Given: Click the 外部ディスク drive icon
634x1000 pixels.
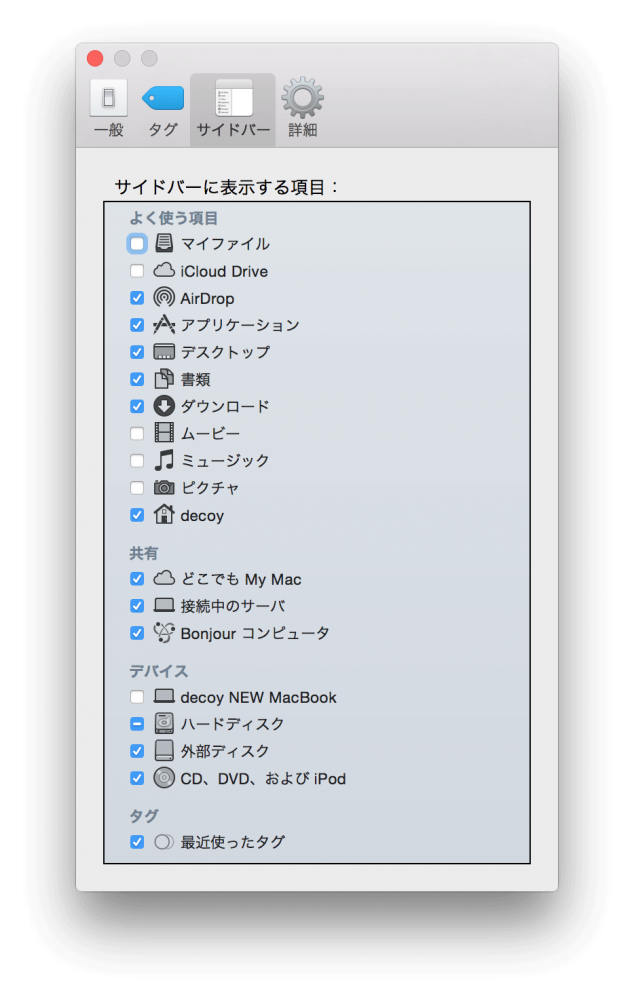Looking at the screenshot, I should 164,751.
